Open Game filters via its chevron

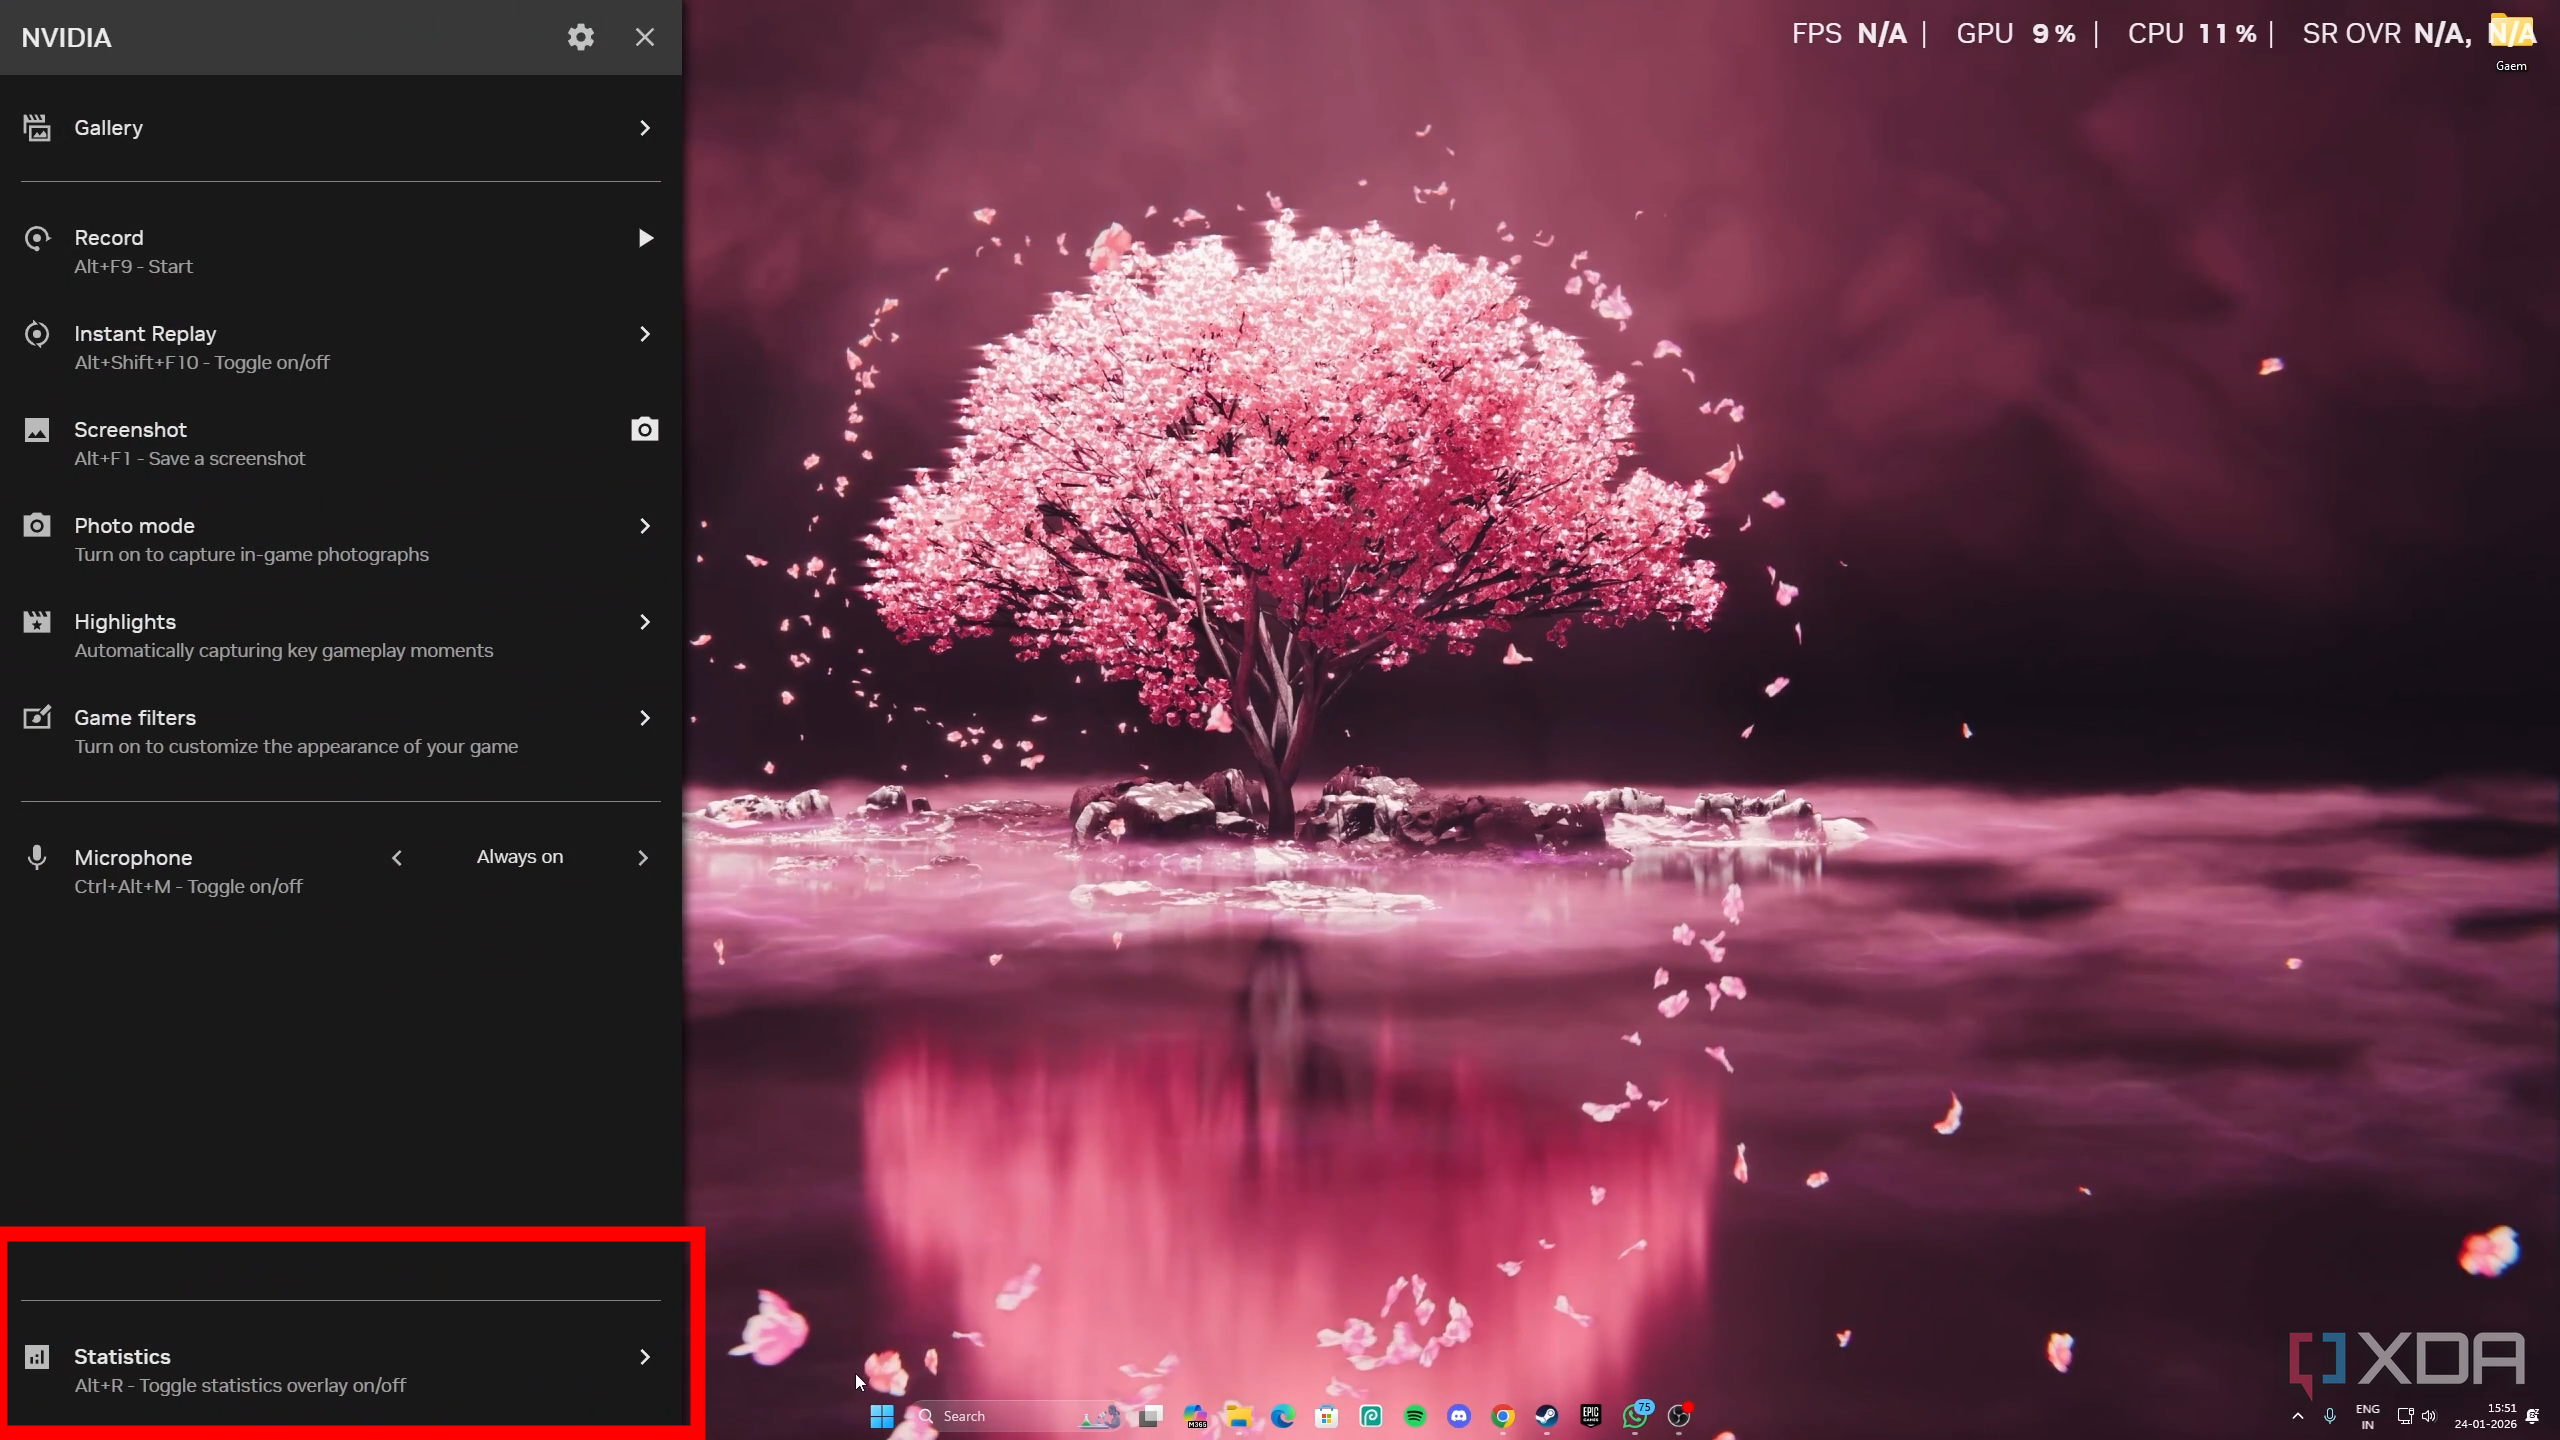[645, 718]
